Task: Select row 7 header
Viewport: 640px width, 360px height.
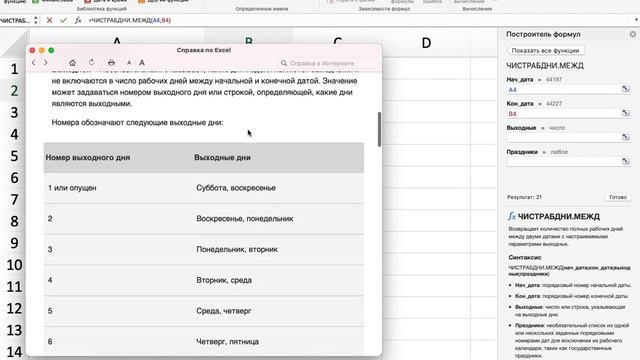Action: pyautogui.click(x=14, y=199)
